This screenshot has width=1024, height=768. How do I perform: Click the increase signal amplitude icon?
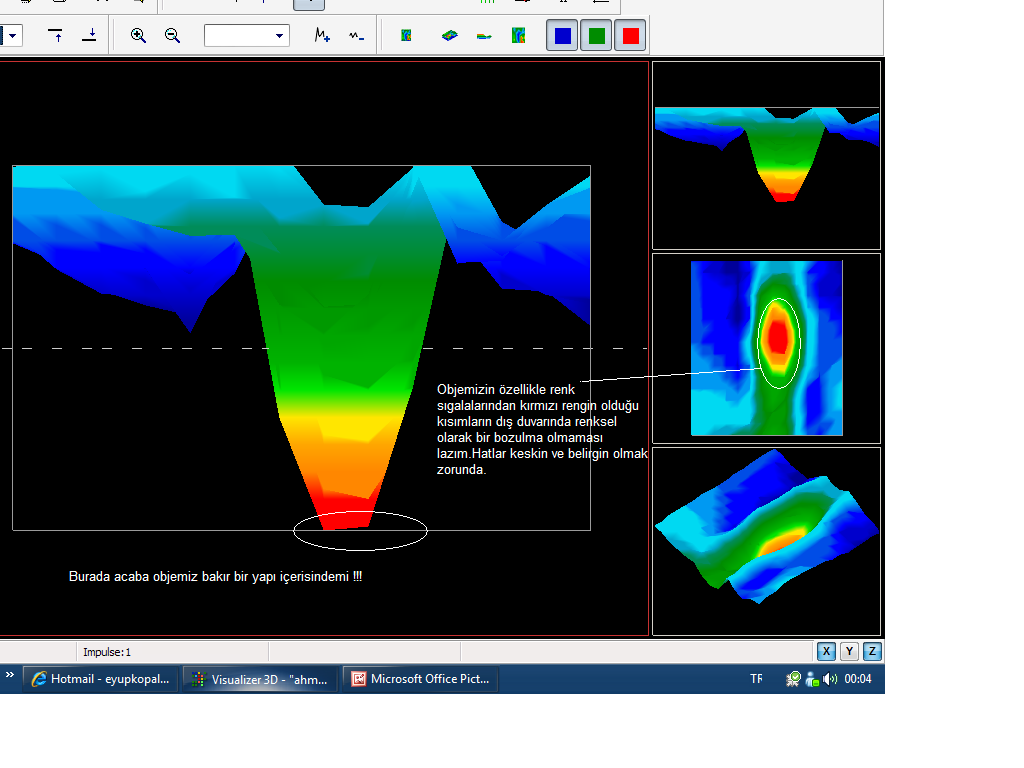322,35
